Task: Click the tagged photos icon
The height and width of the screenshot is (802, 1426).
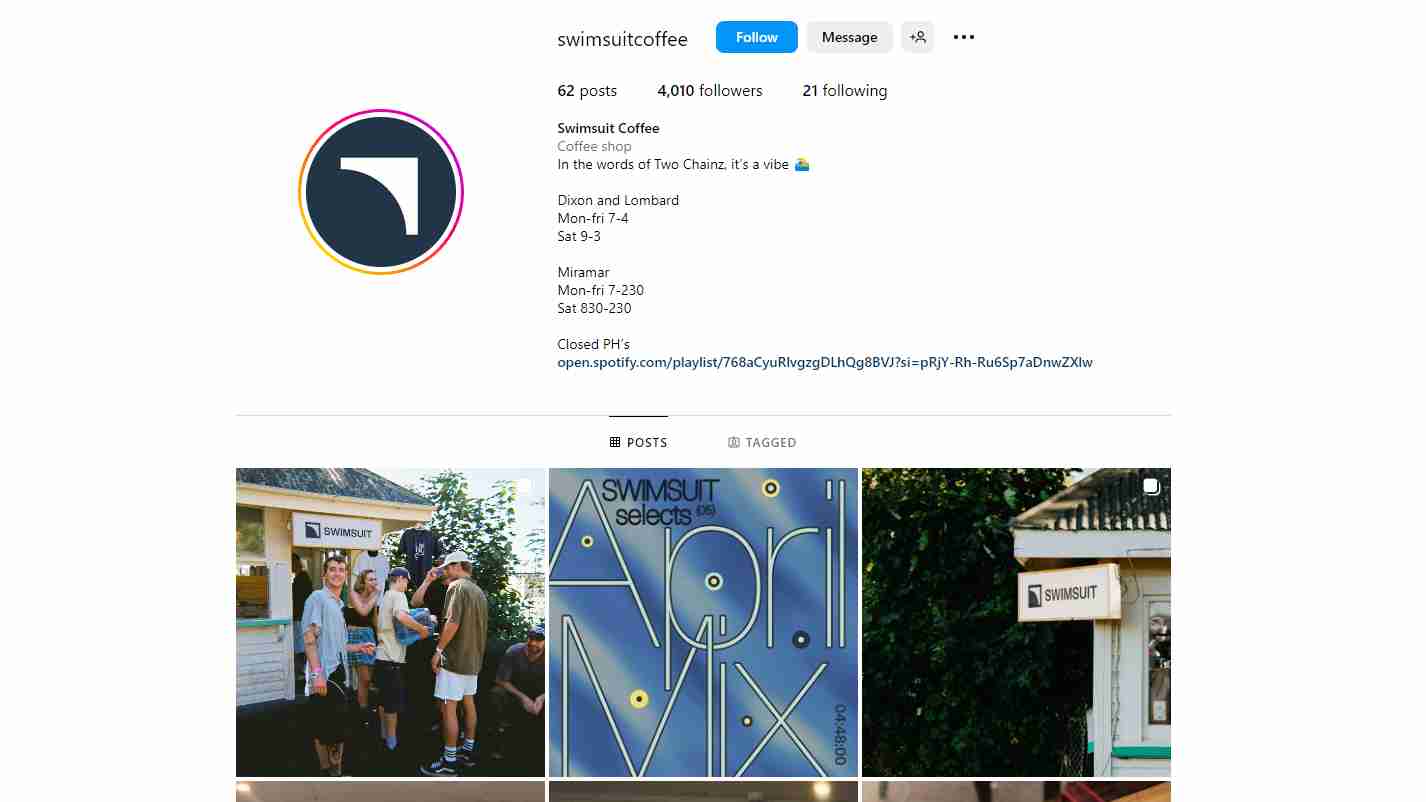Action: (x=734, y=442)
